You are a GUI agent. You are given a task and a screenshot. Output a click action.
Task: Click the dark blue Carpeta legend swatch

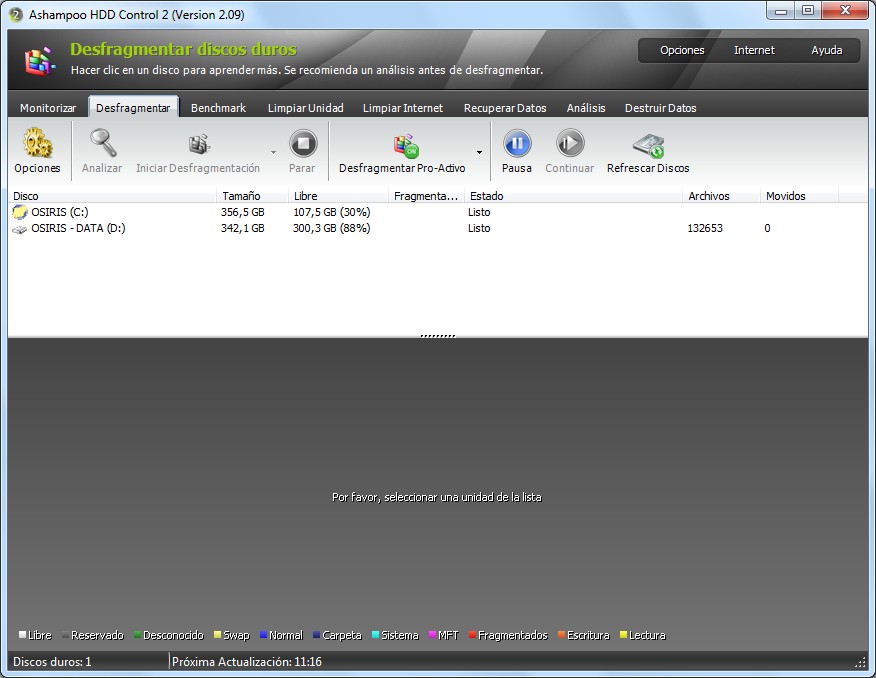pyautogui.click(x=316, y=635)
